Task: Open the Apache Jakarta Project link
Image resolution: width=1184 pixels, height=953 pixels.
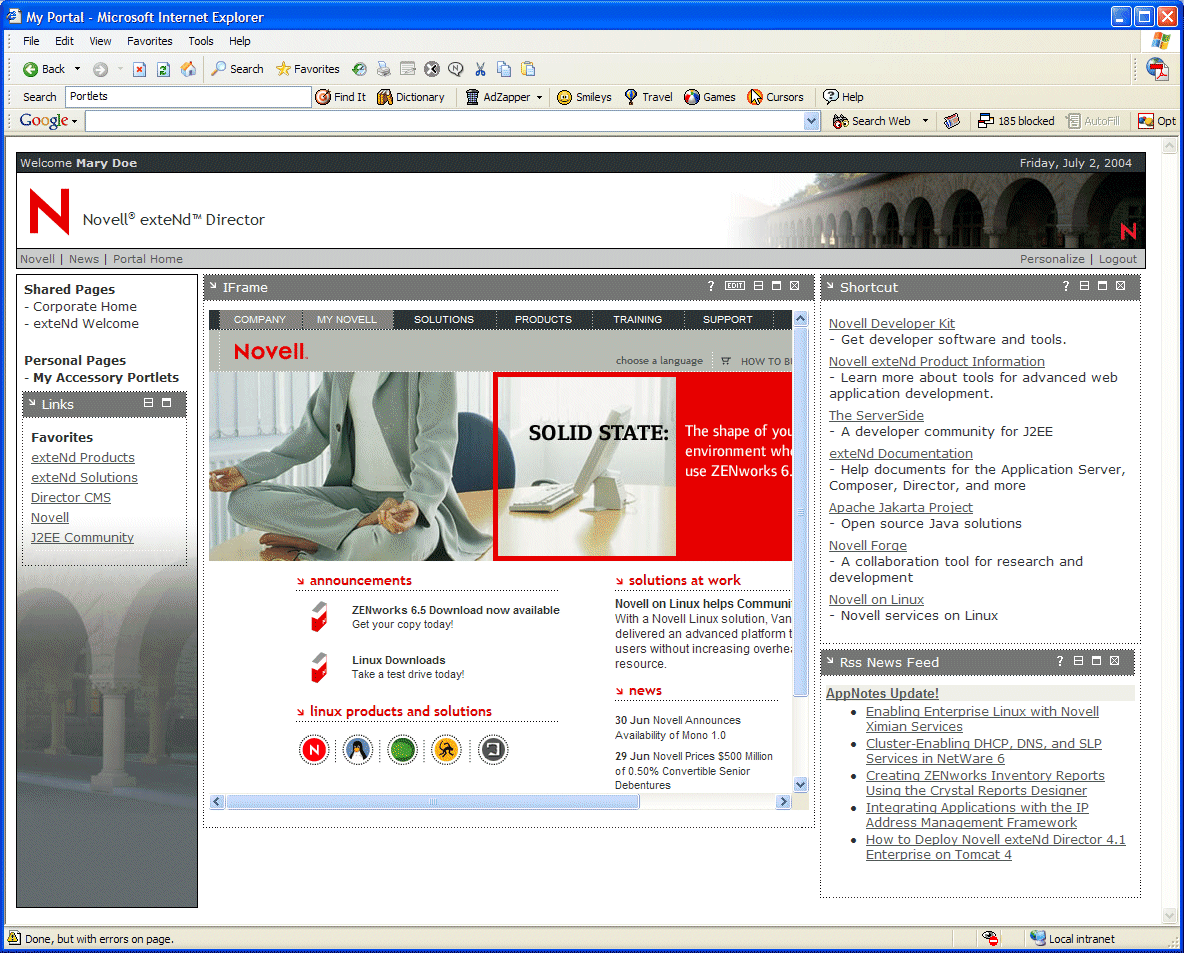Action: (x=900, y=507)
